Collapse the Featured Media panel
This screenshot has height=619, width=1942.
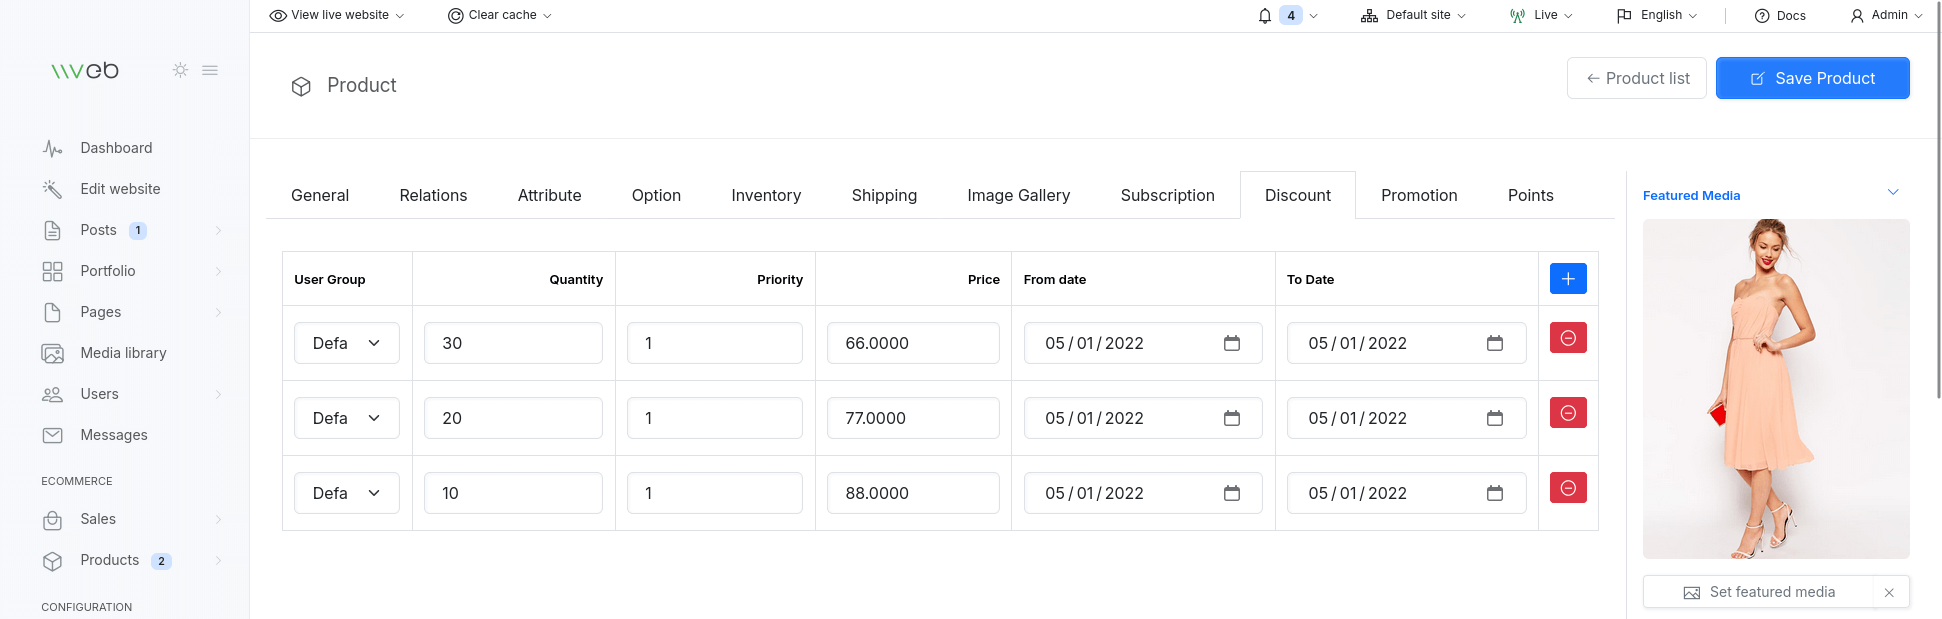coord(1892,192)
